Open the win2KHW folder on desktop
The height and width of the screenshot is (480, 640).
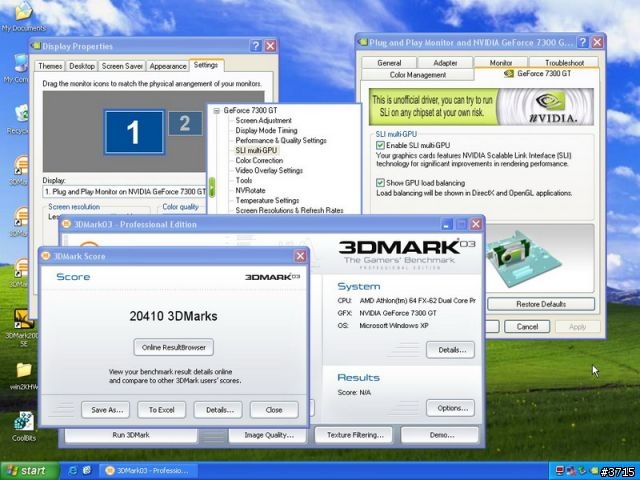point(24,376)
